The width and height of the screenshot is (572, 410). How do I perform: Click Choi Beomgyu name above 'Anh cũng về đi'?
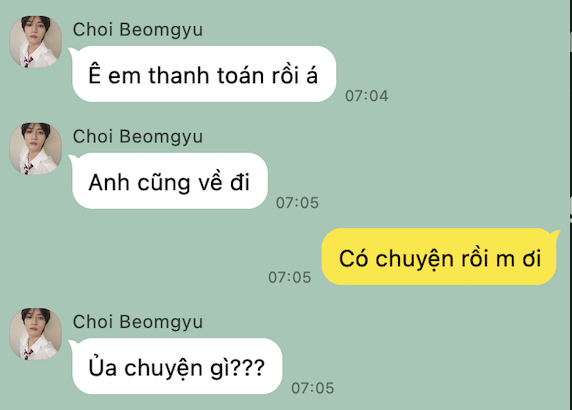coord(138,136)
